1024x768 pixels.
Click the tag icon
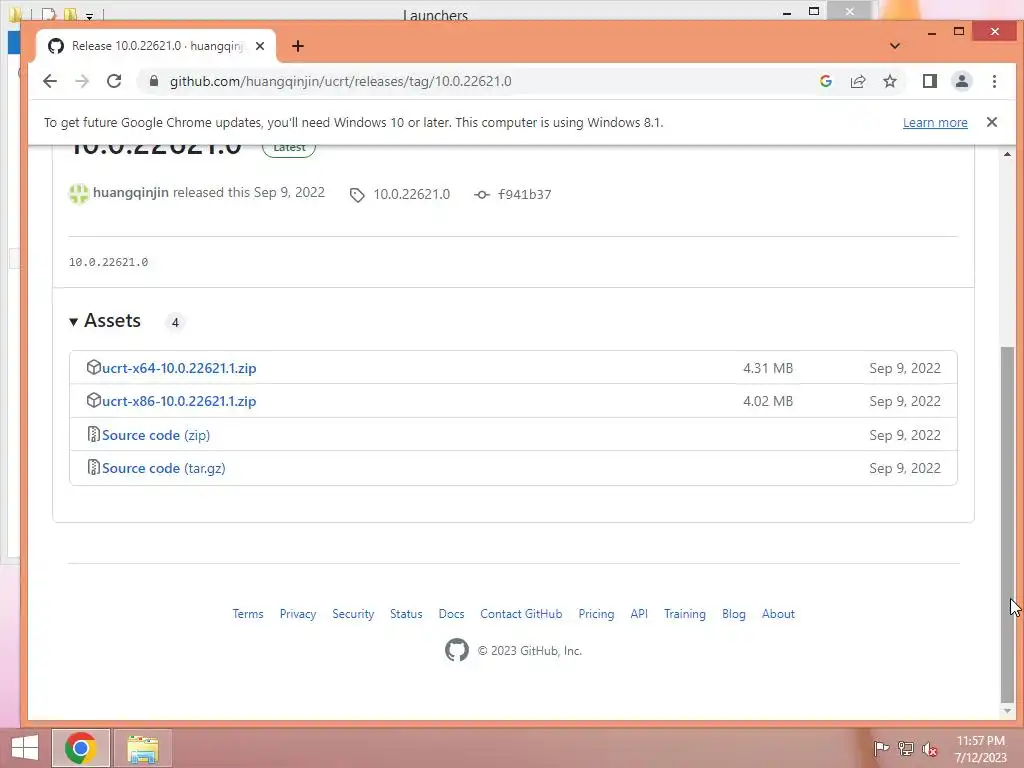tap(357, 195)
